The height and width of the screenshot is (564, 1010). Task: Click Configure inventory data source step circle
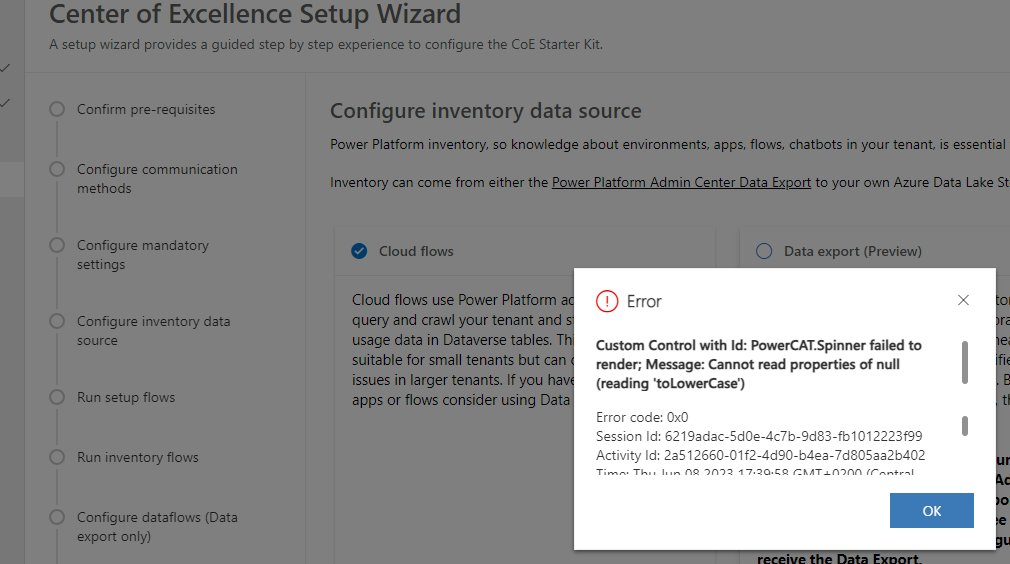tap(57, 321)
